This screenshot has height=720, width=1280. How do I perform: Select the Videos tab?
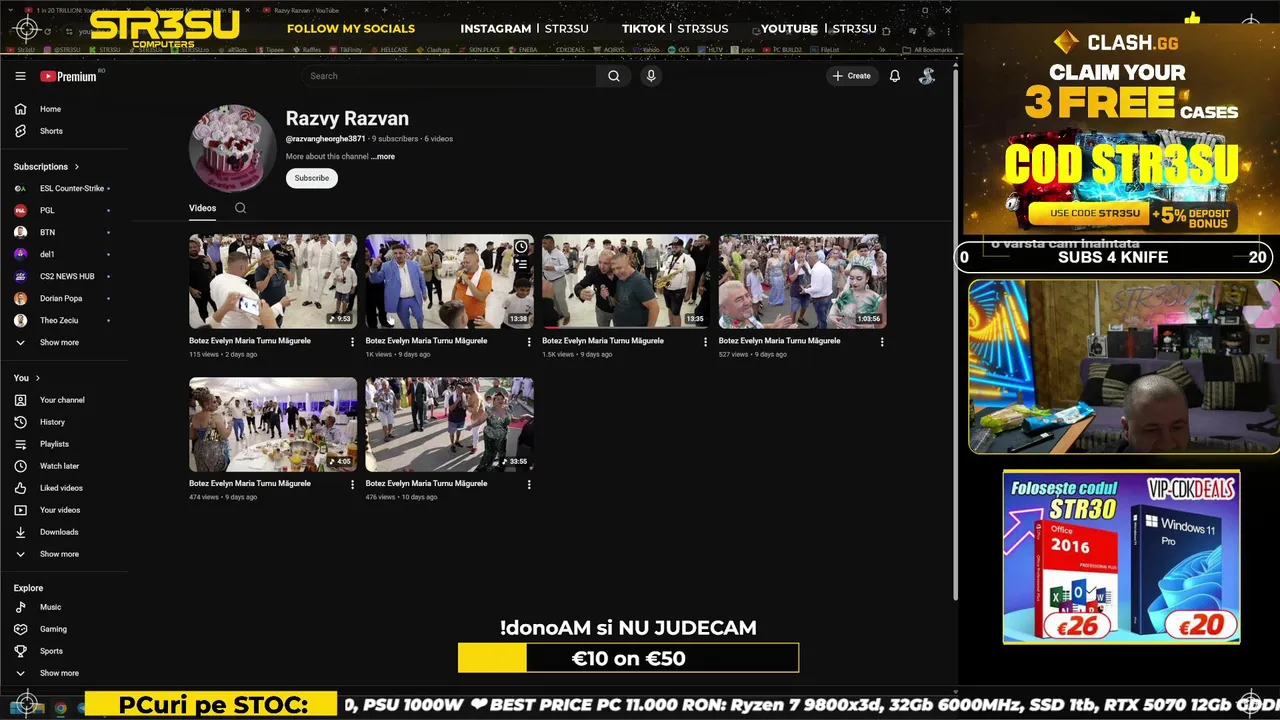[202, 208]
